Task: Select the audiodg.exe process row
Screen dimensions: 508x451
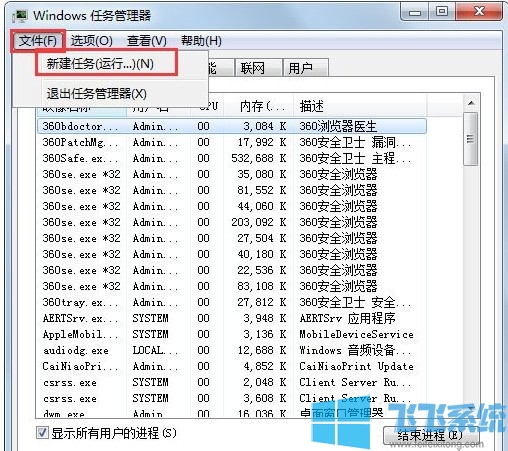Action: (232, 350)
